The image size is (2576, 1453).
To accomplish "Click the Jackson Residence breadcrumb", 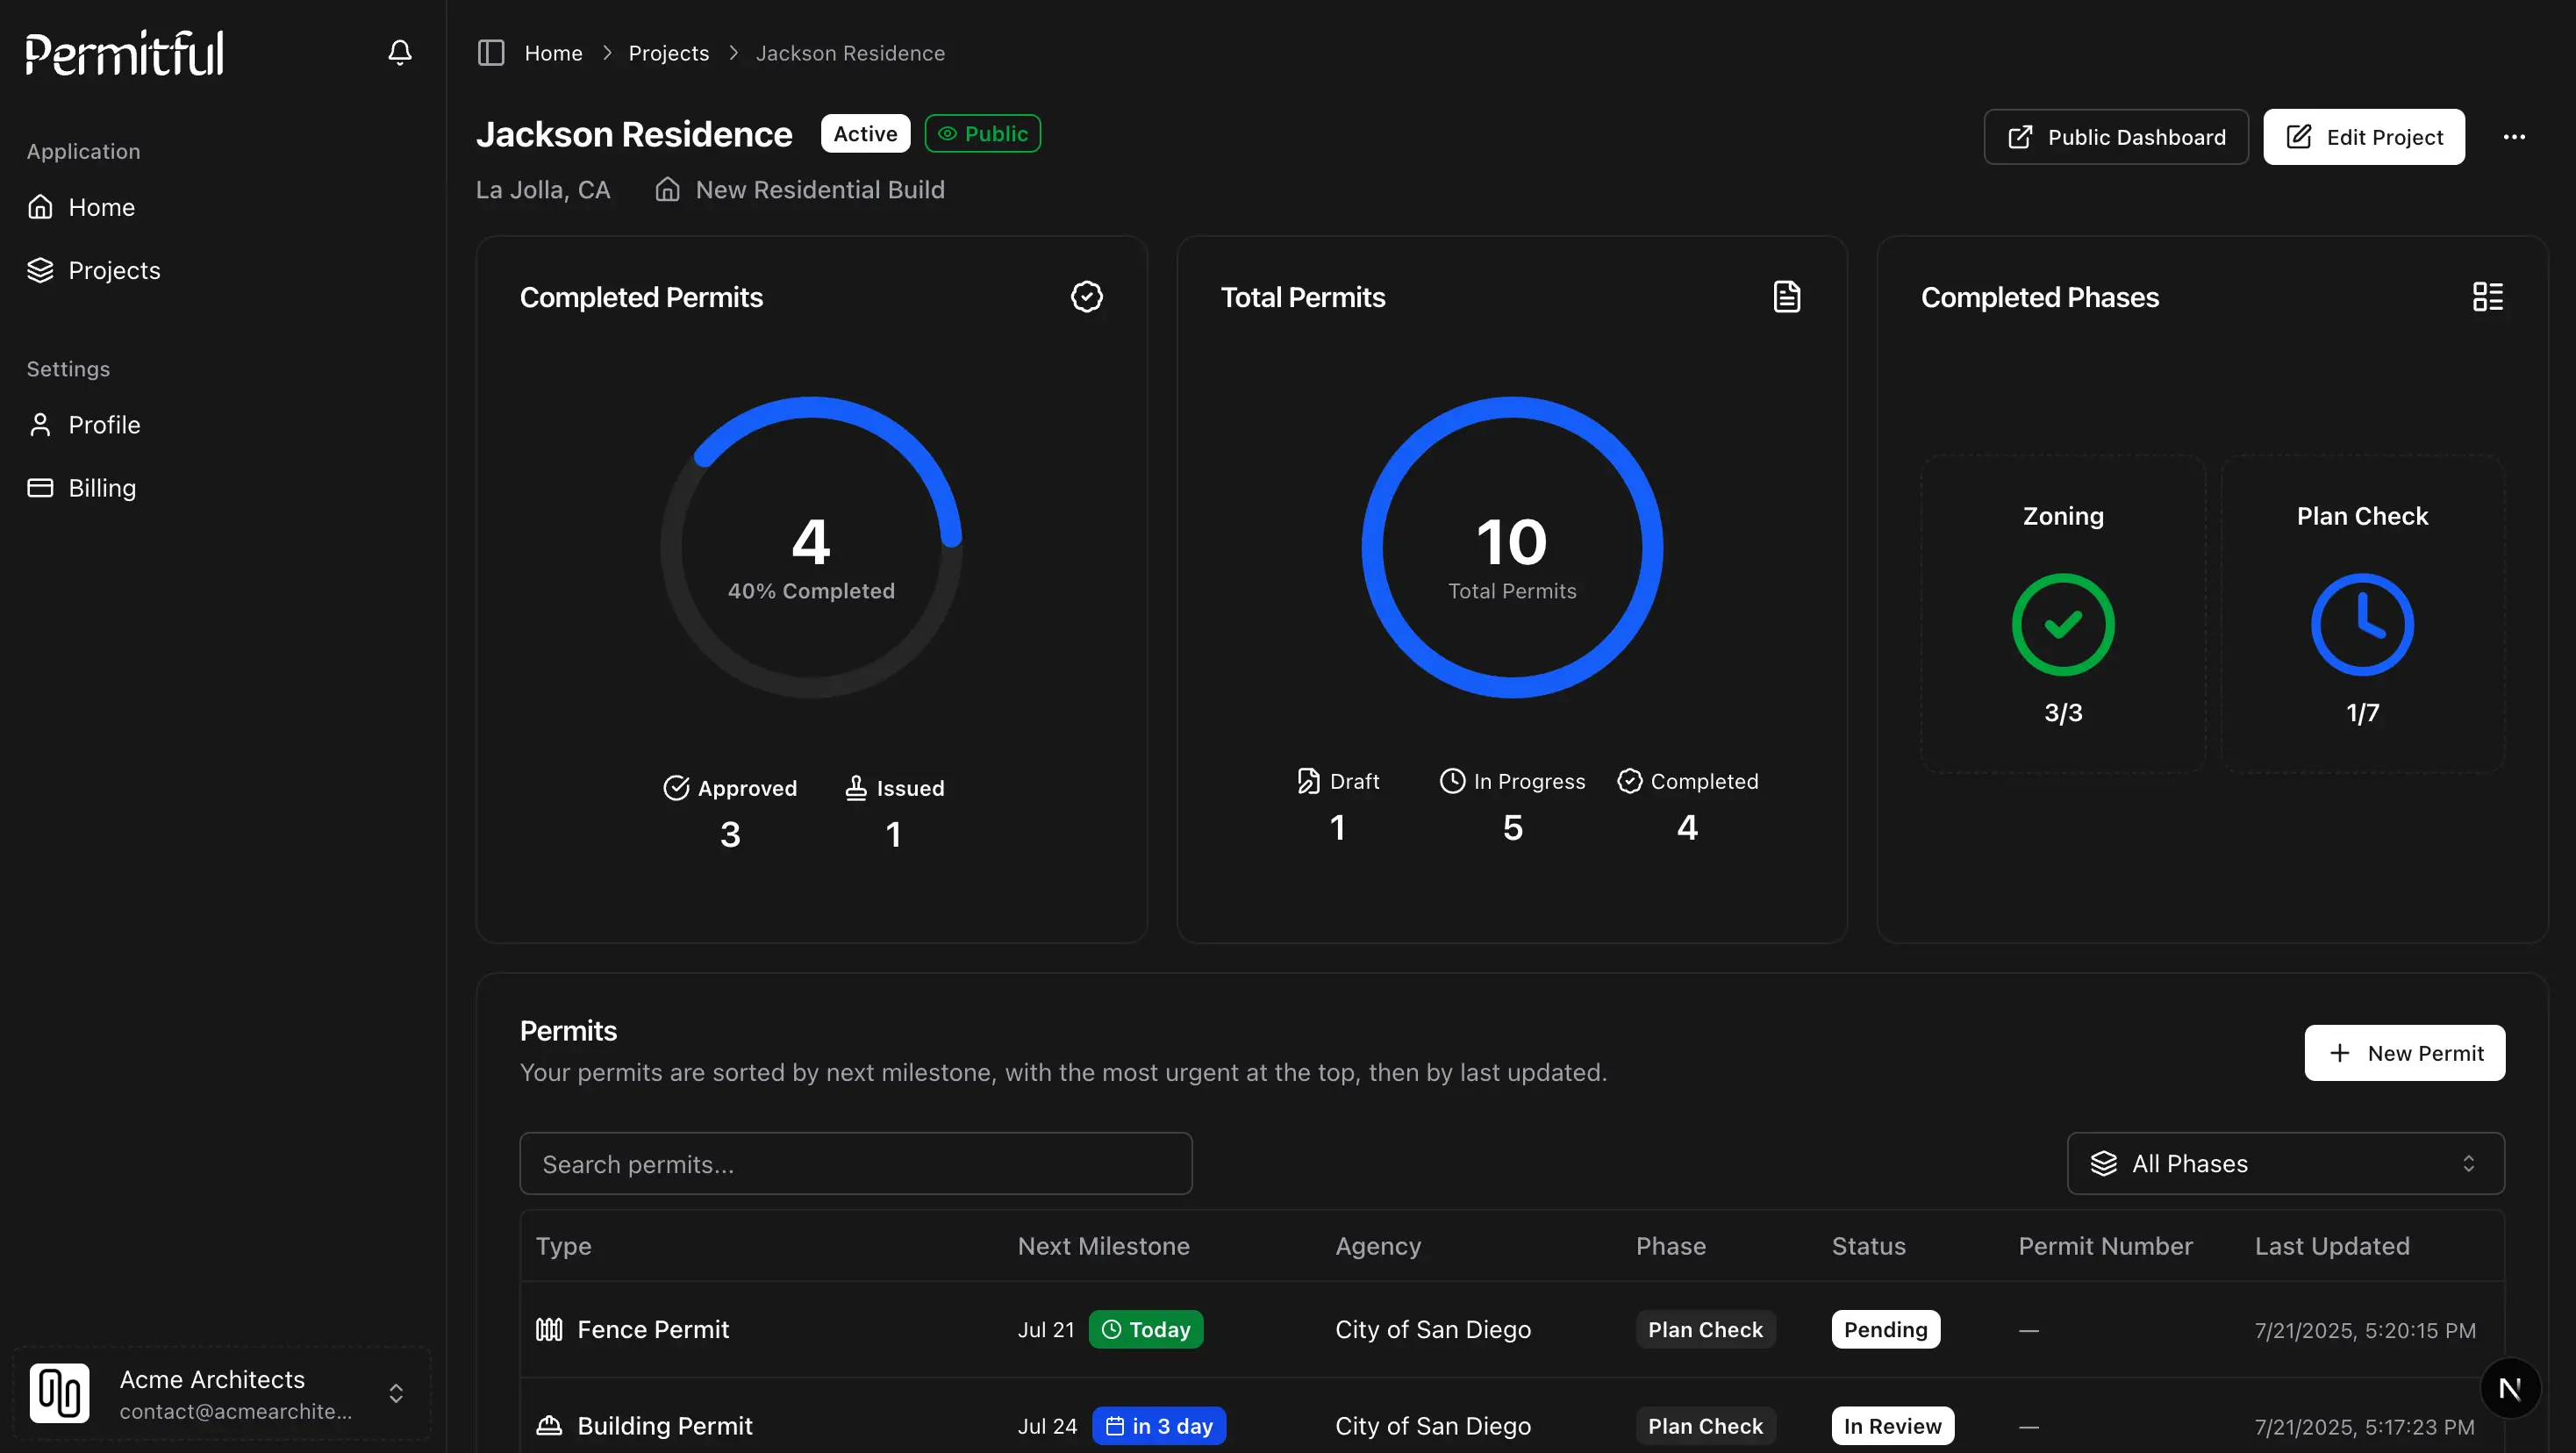I will coord(849,53).
